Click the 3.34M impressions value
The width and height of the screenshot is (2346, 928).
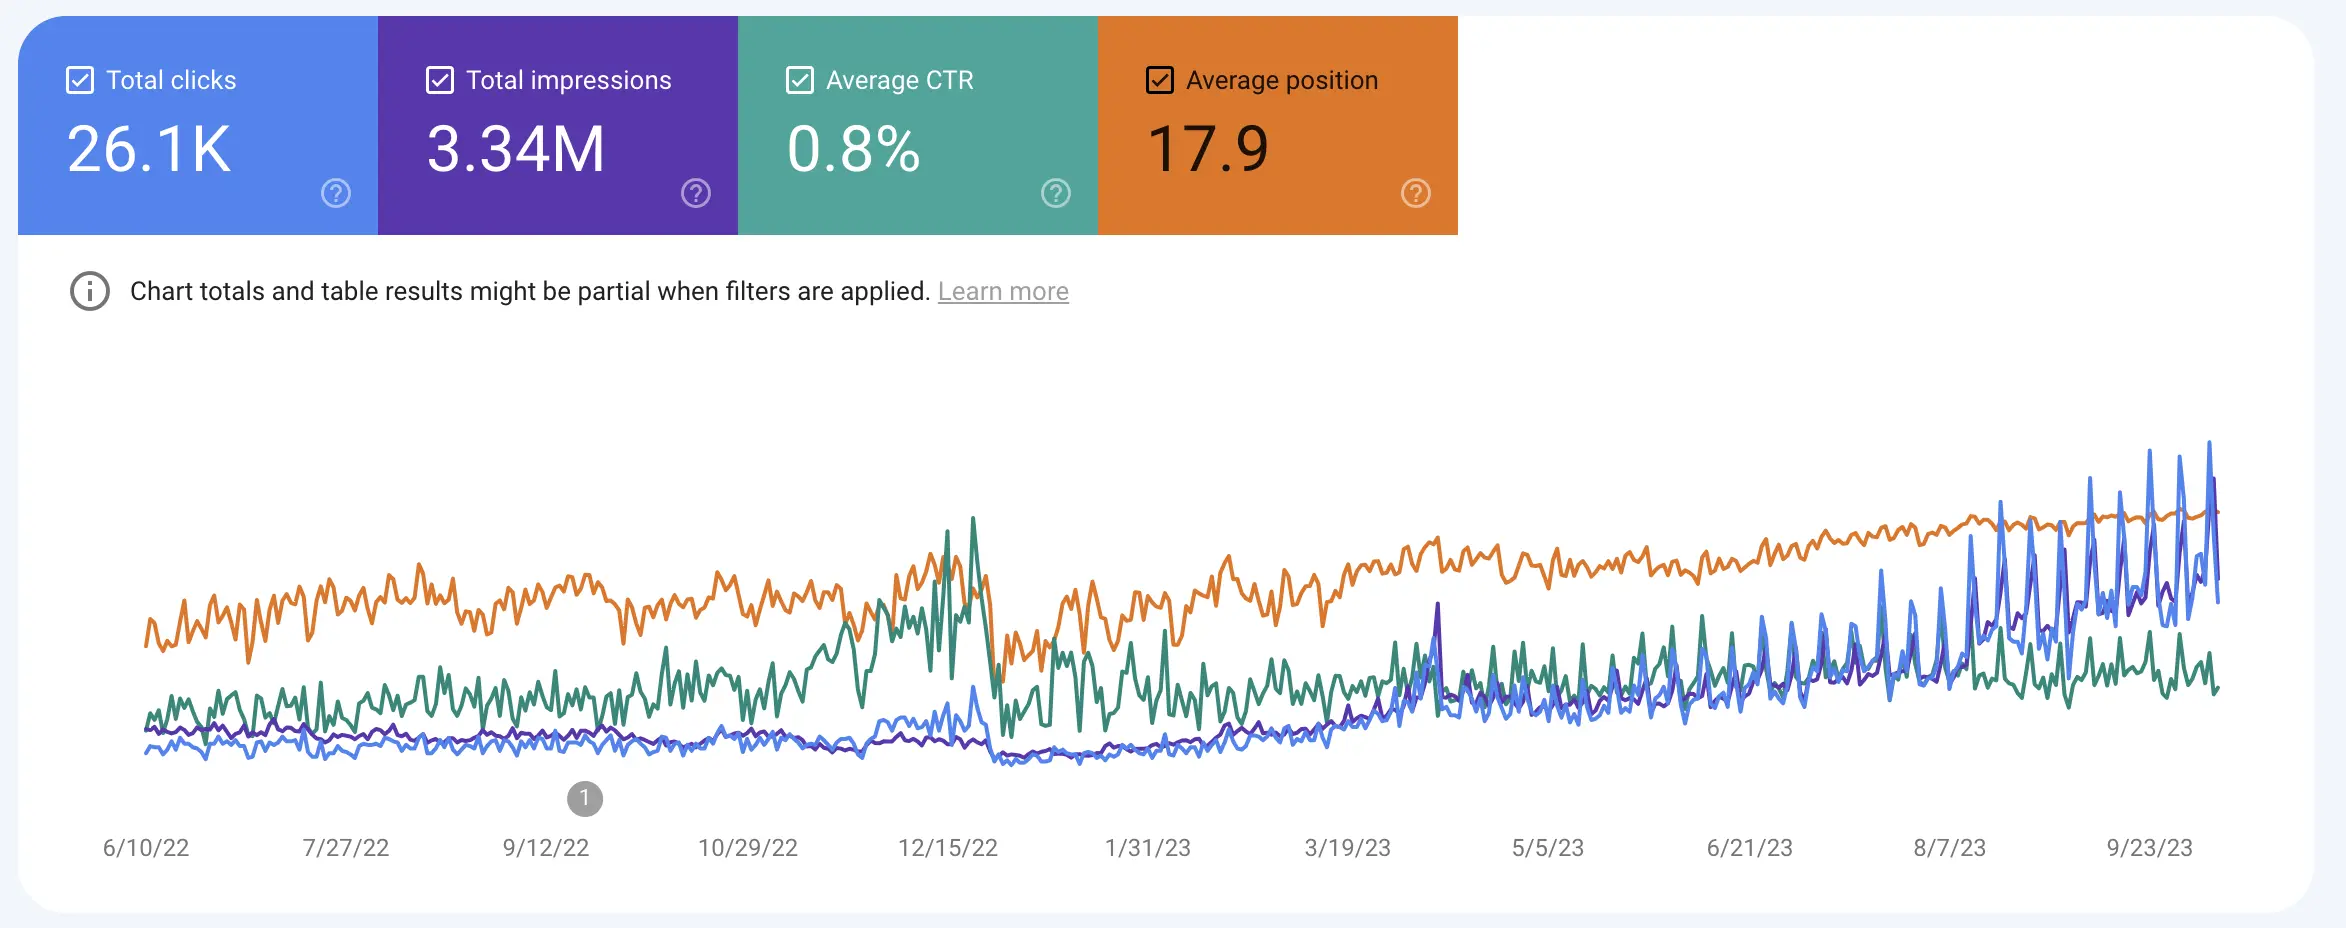[x=516, y=149]
